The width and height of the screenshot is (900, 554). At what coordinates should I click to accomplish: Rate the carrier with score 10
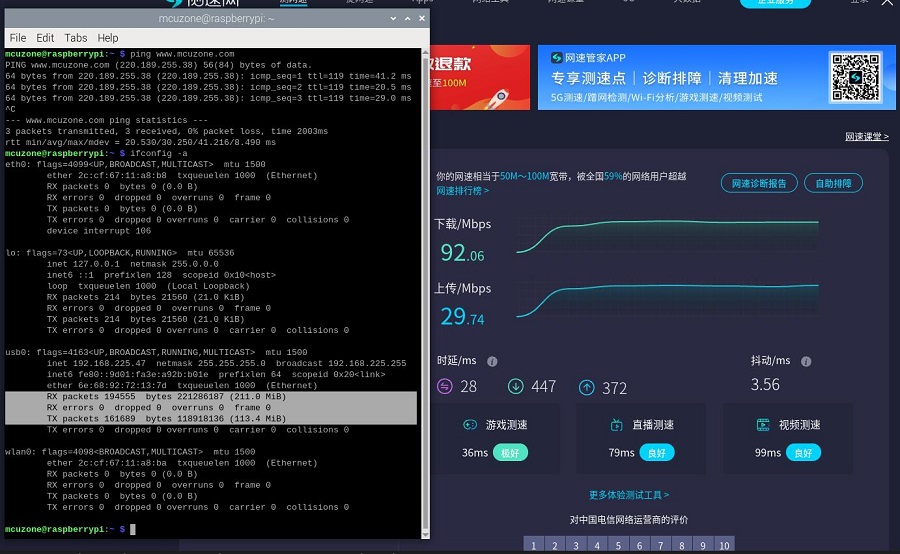coord(724,545)
